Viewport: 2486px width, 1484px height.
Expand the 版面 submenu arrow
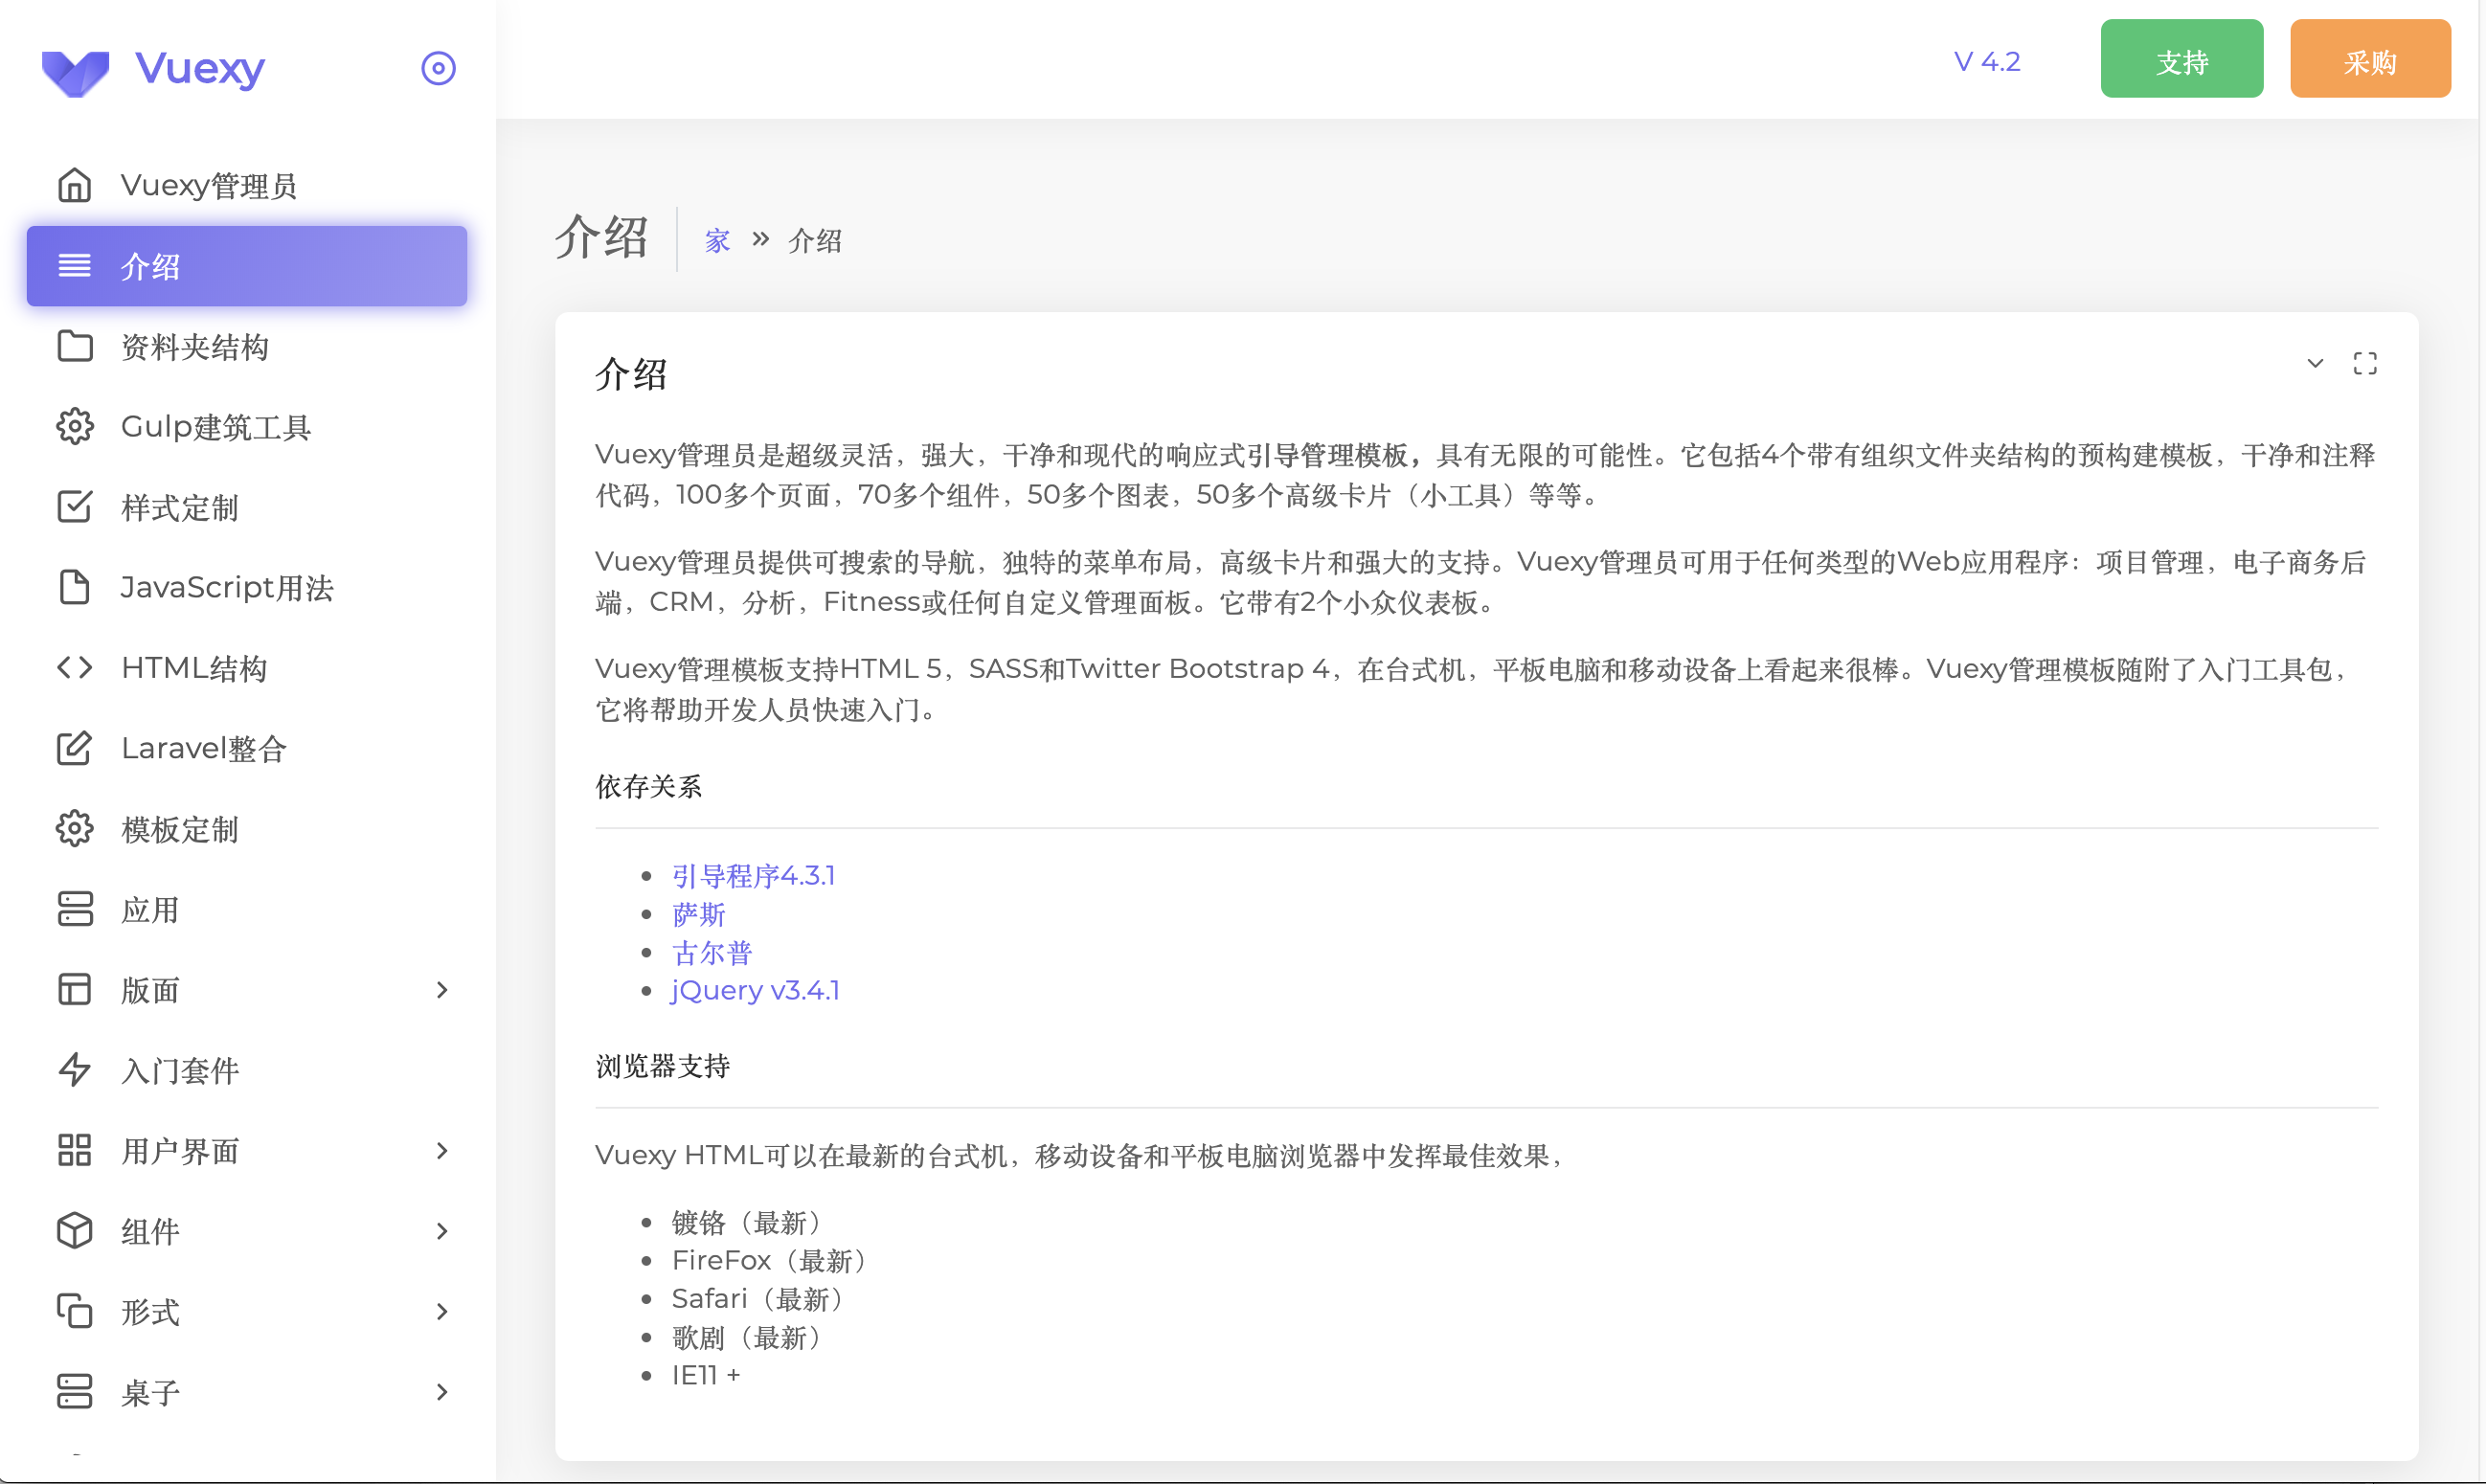tap(442, 990)
